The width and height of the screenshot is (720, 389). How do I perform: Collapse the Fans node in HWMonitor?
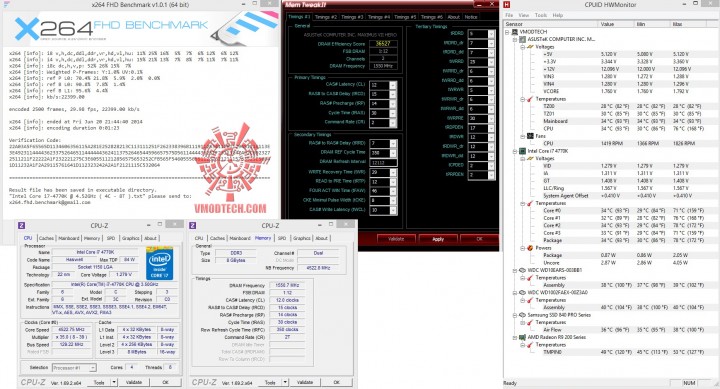(523, 136)
